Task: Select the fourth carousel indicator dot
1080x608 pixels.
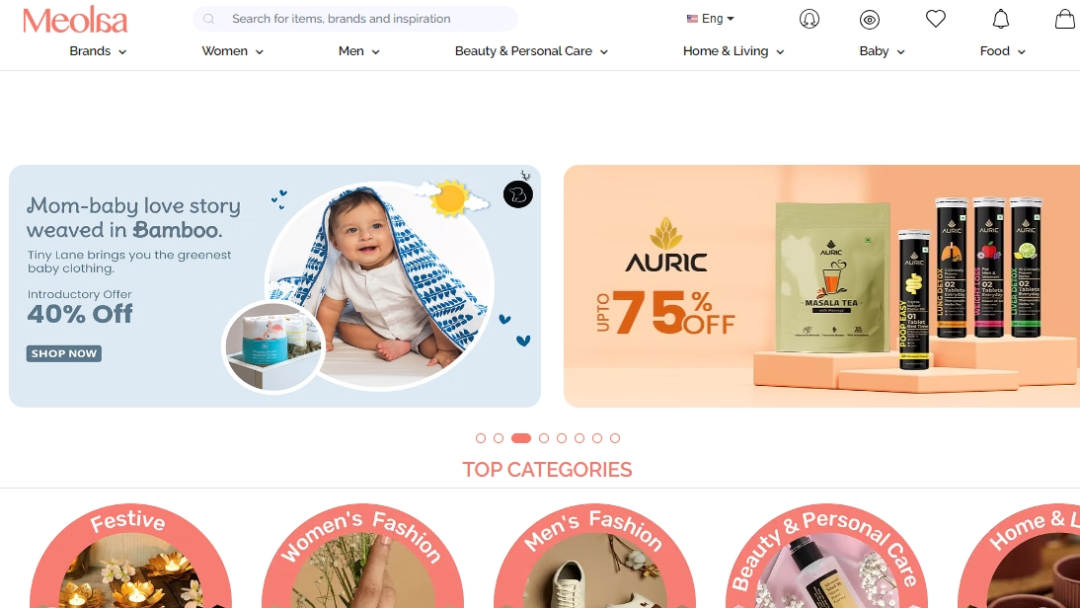Action: click(x=544, y=438)
